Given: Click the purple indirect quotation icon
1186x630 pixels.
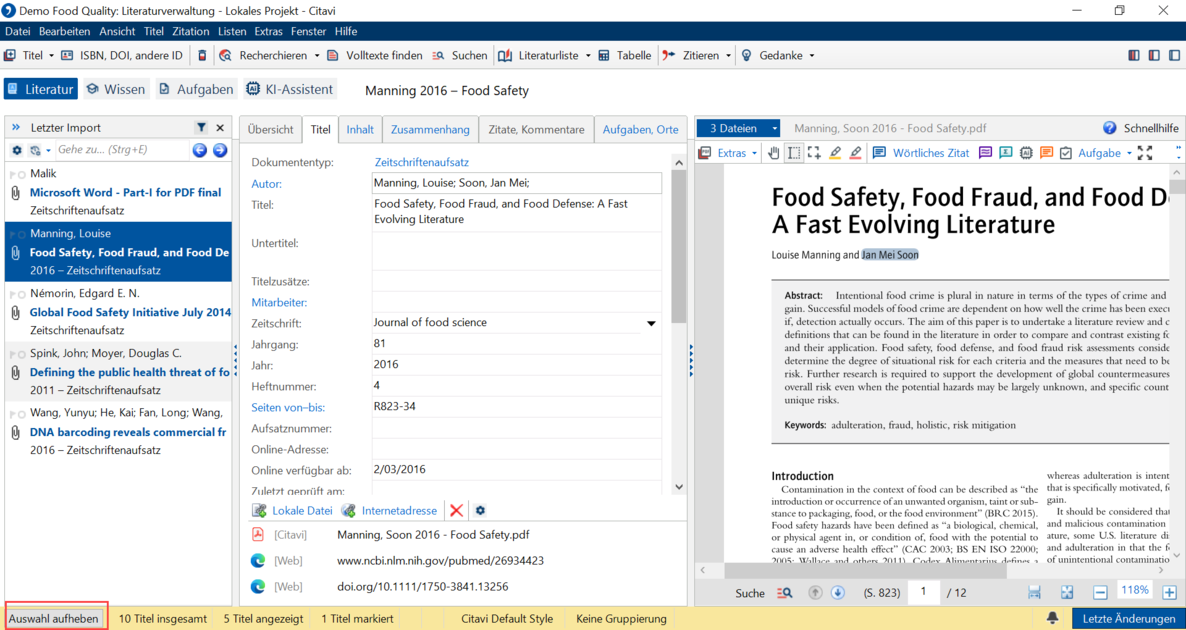Looking at the screenshot, I should 985,153.
